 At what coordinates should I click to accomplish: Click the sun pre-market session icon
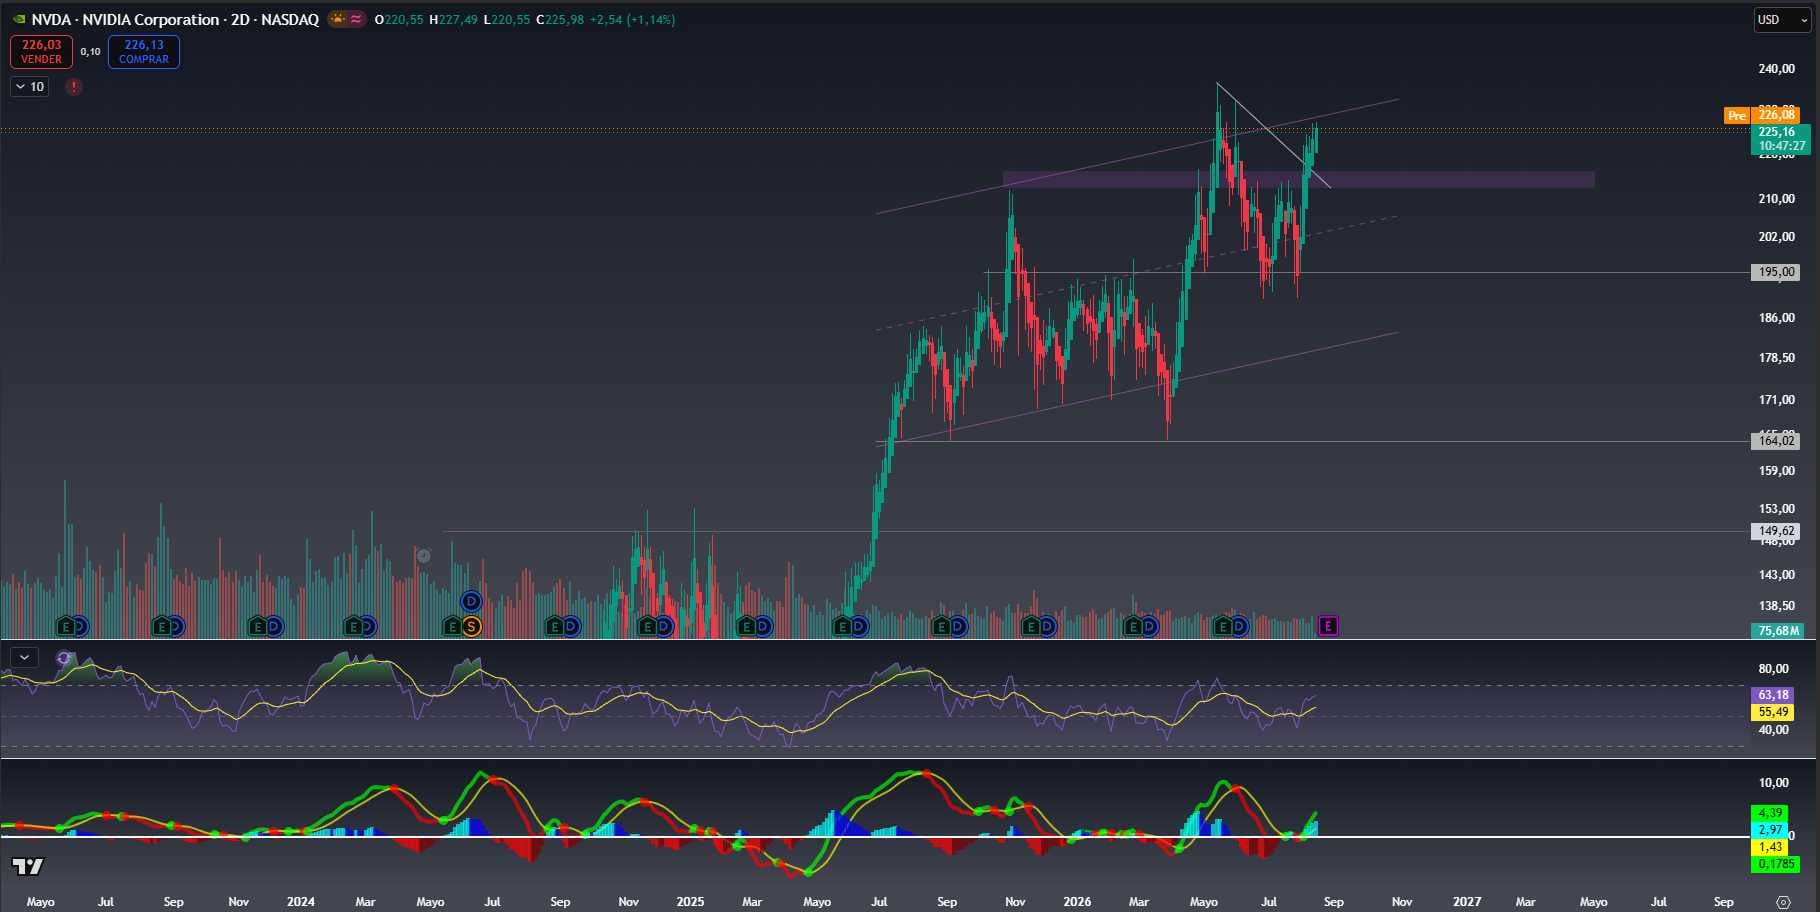[338, 19]
